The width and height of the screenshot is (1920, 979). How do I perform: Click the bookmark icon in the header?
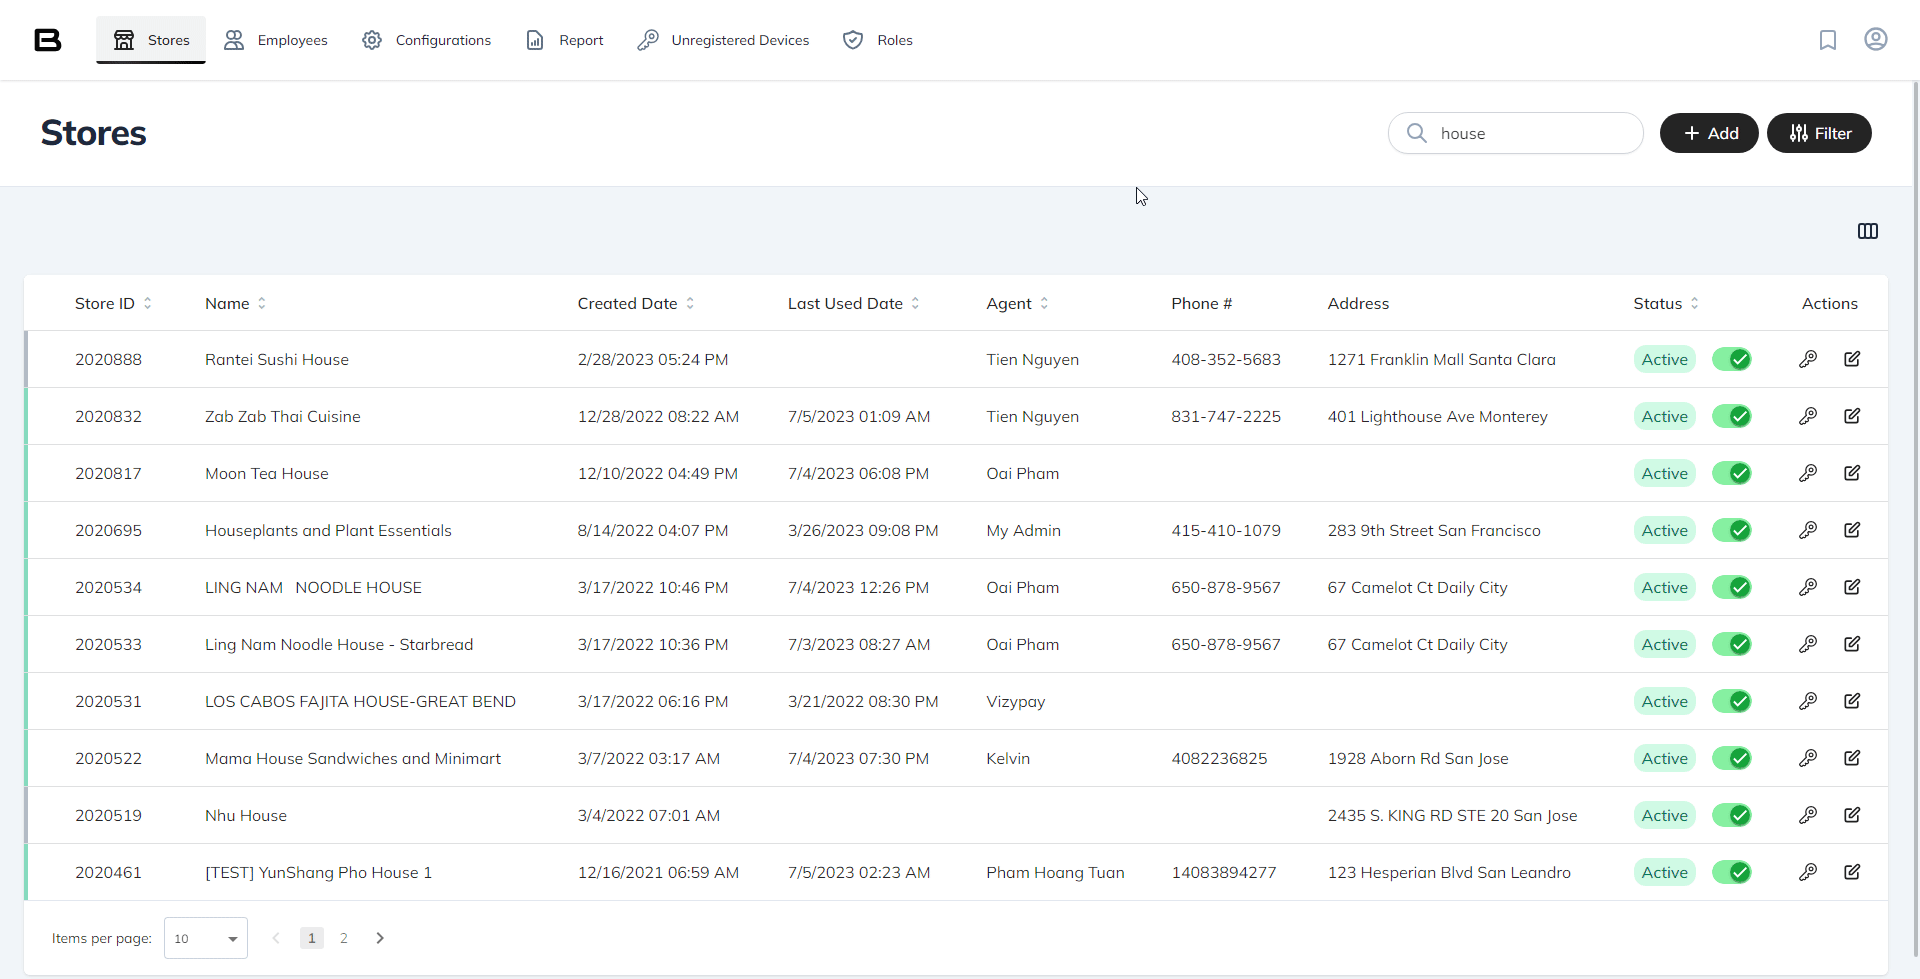point(1827,40)
